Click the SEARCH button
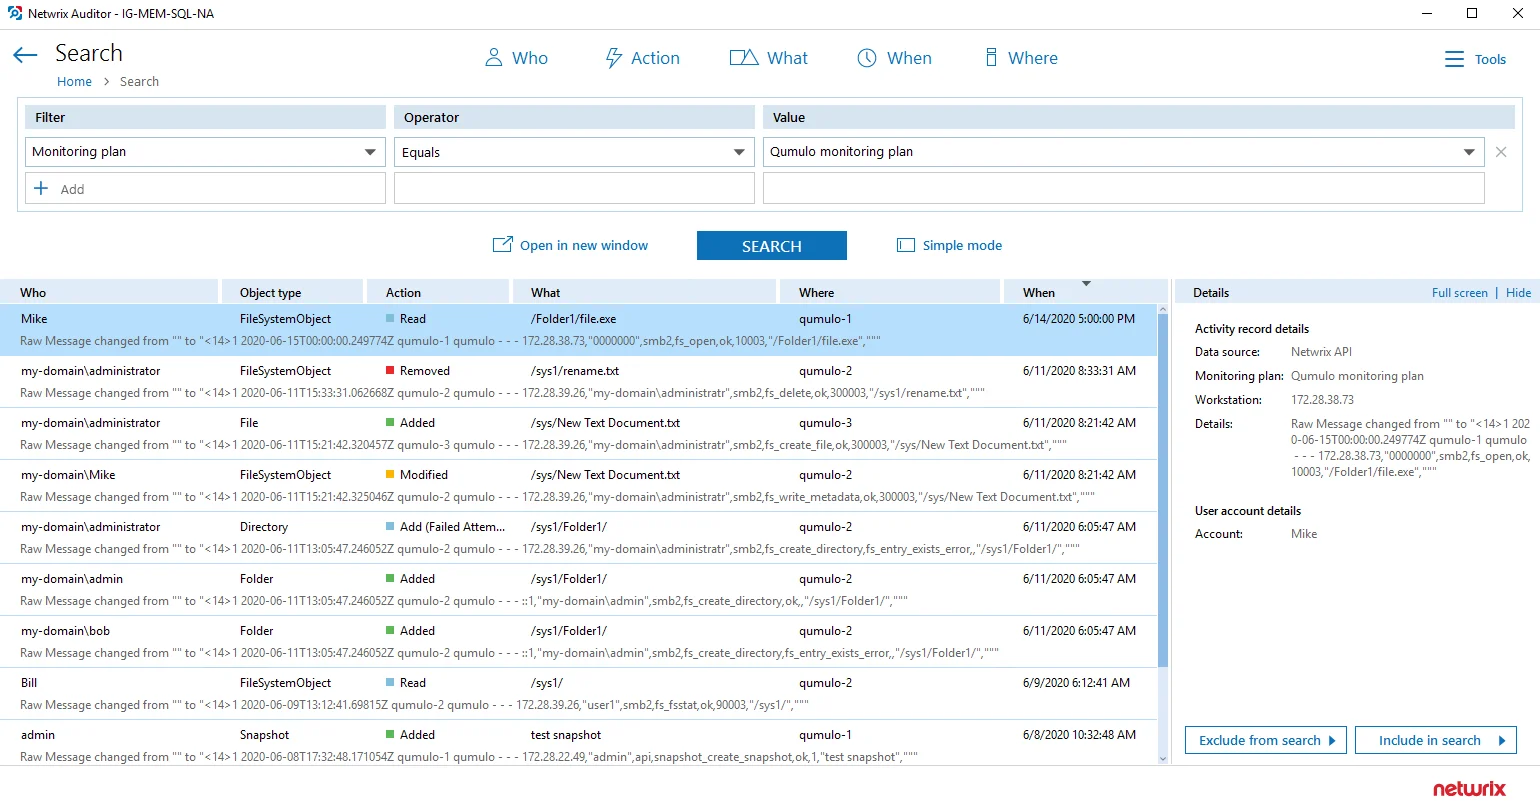This screenshot has width=1540, height=810. (x=772, y=246)
